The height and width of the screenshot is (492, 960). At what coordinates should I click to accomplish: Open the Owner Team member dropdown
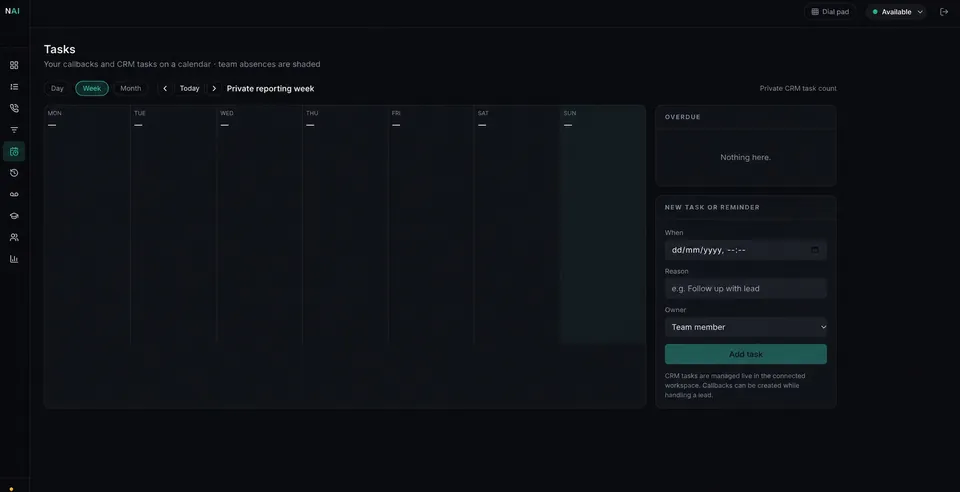(x=746, y=327)
